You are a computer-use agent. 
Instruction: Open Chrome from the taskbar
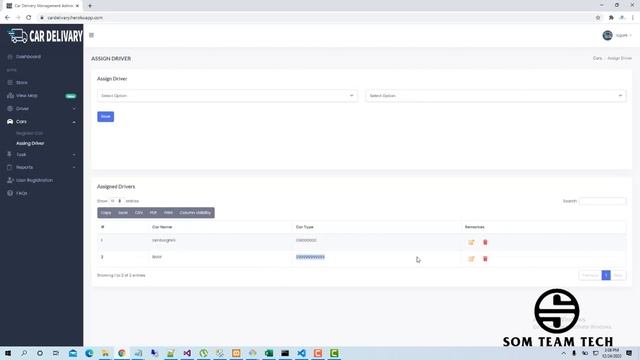pos(122,353)
